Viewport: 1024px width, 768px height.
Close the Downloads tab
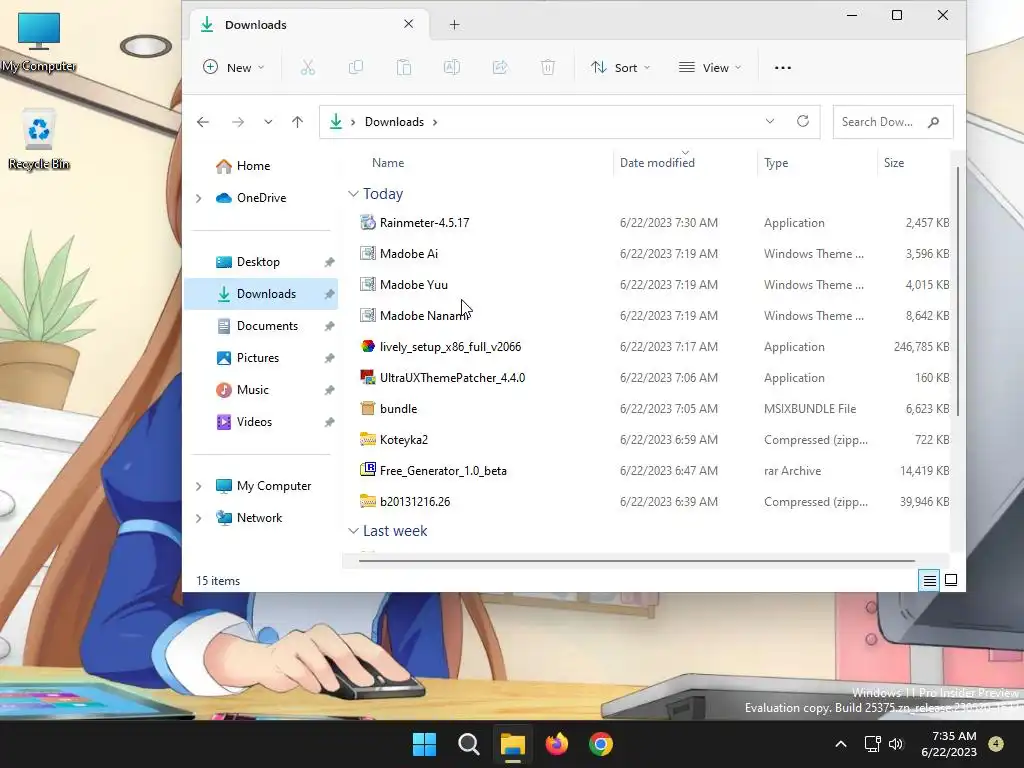pyautogui.click(x=409, y=24)
